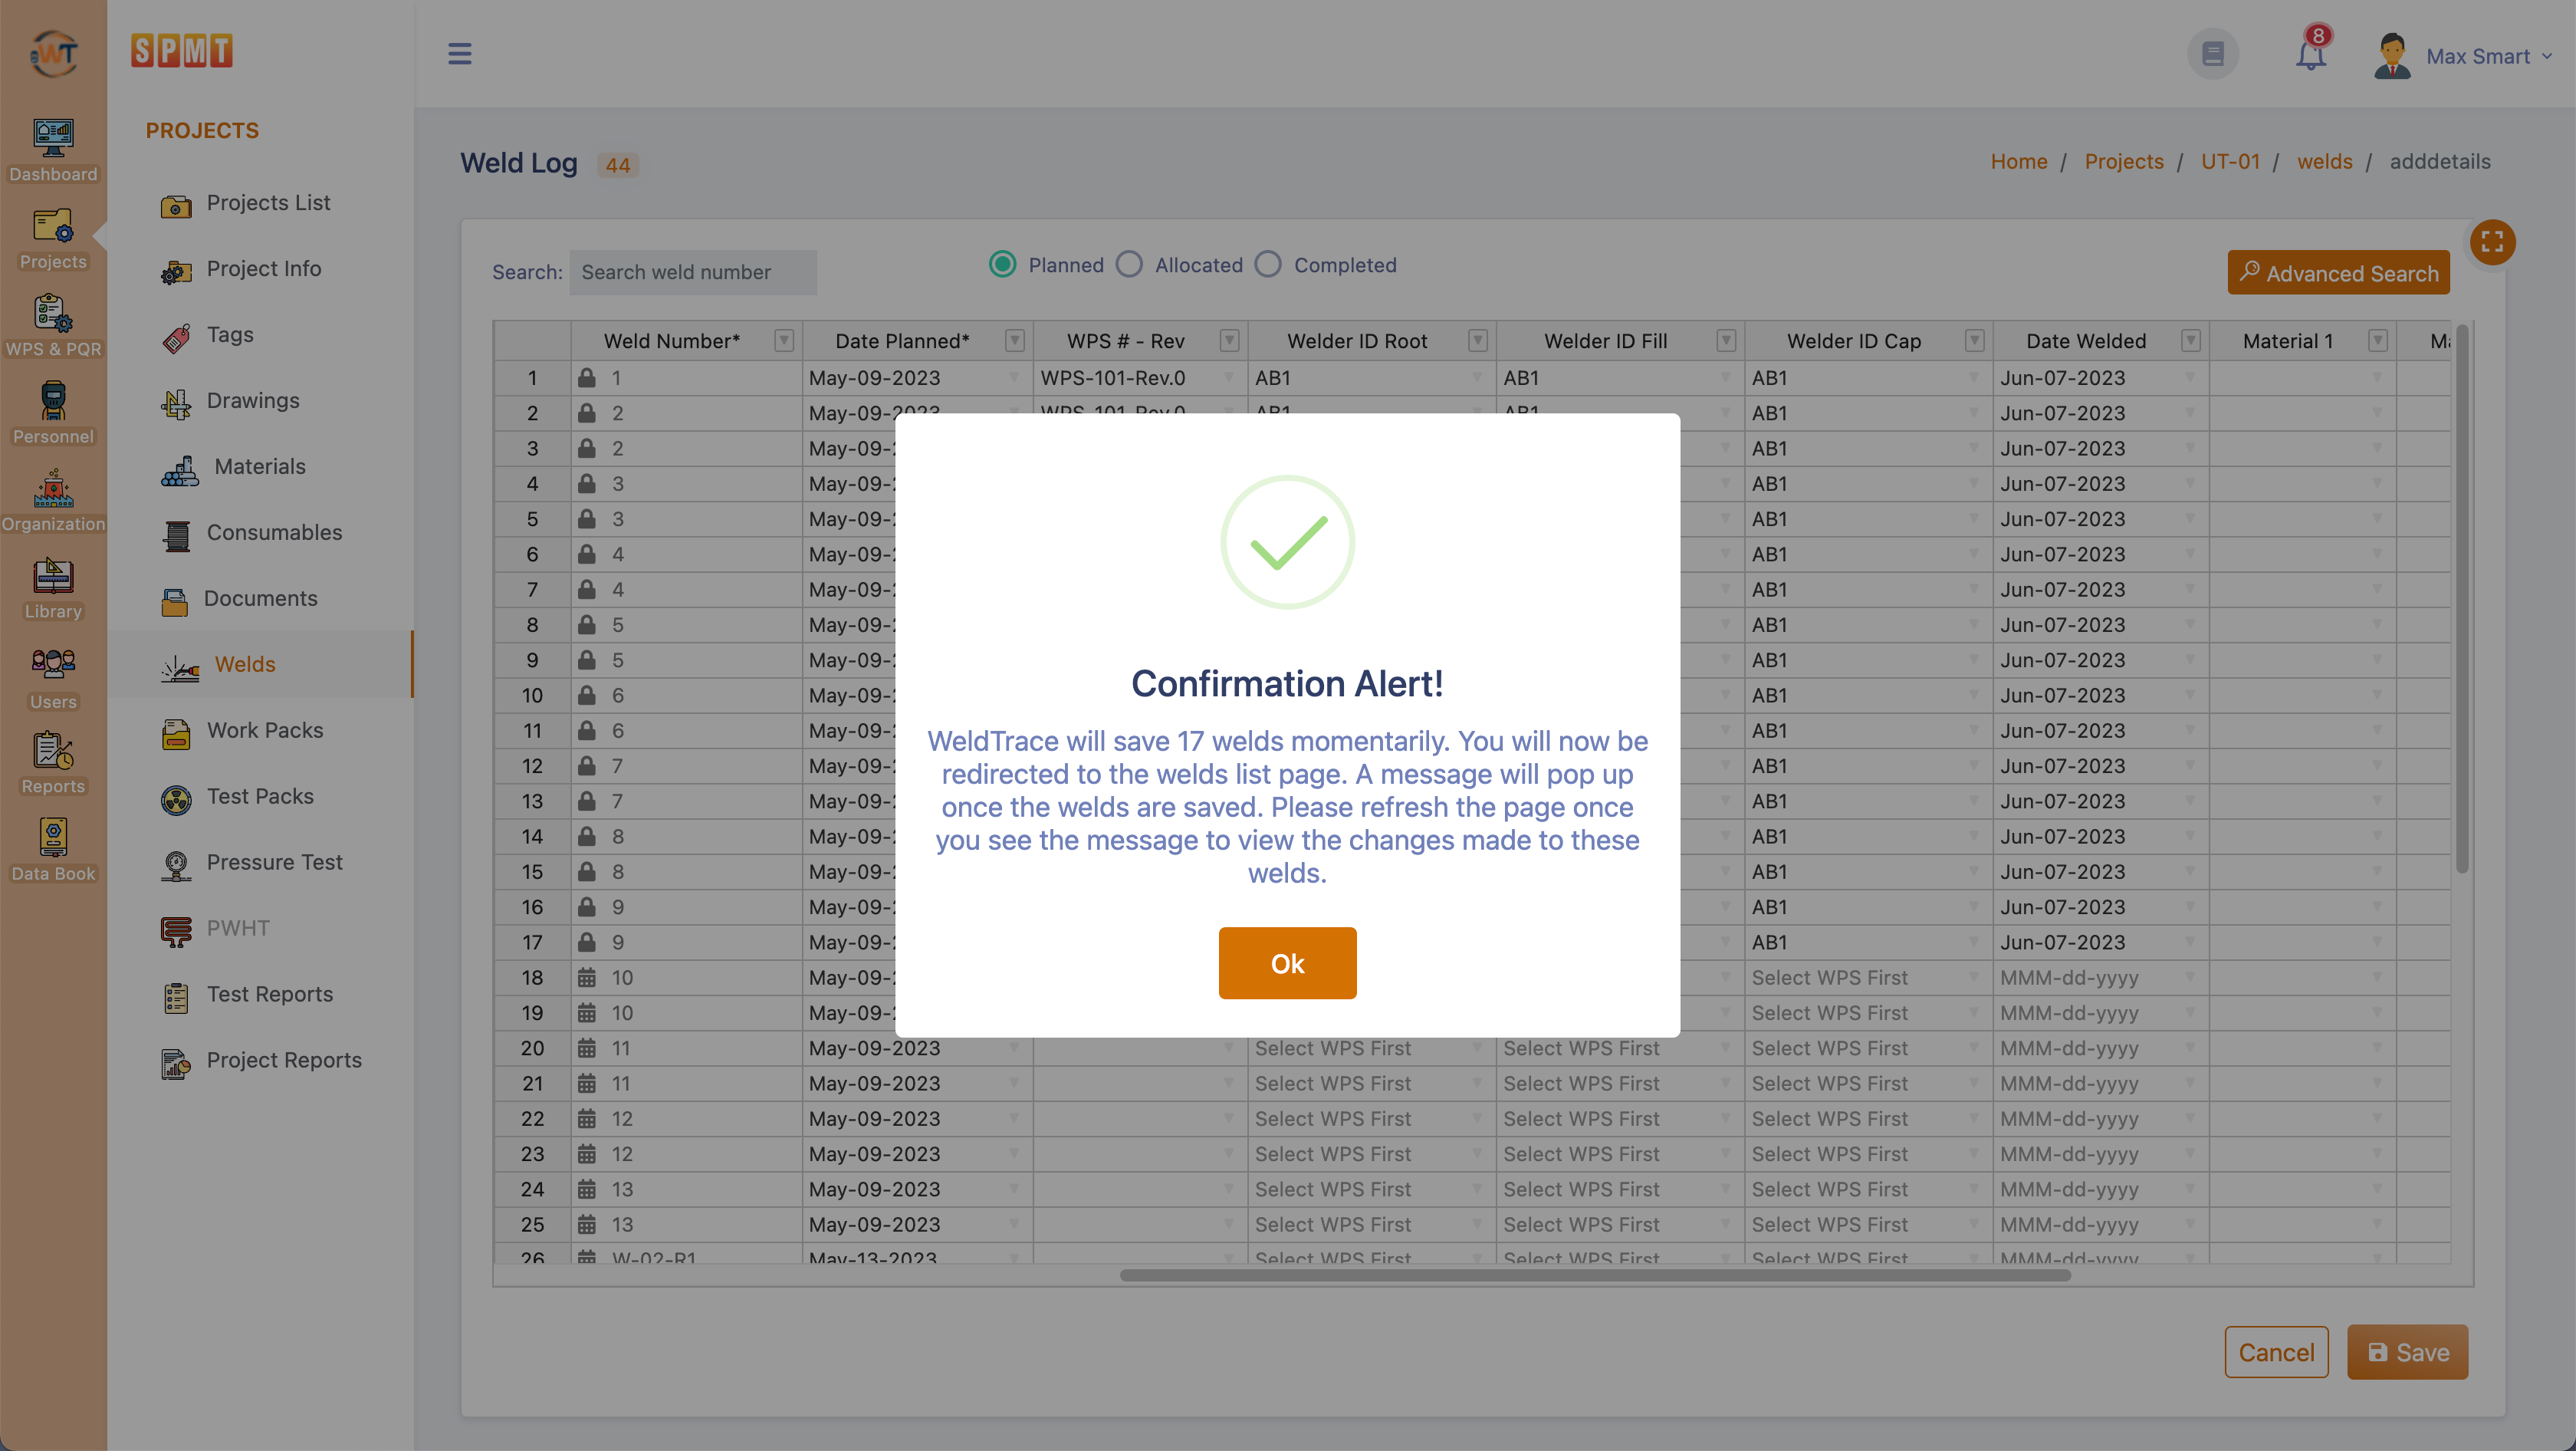Go to UT-01 breadcrumb link

pos(2230,161)
